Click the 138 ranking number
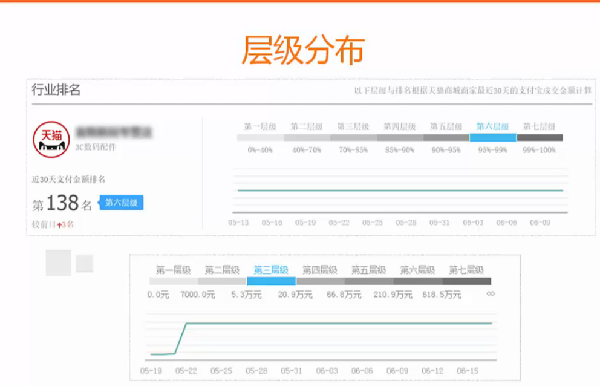 [62, 203]
